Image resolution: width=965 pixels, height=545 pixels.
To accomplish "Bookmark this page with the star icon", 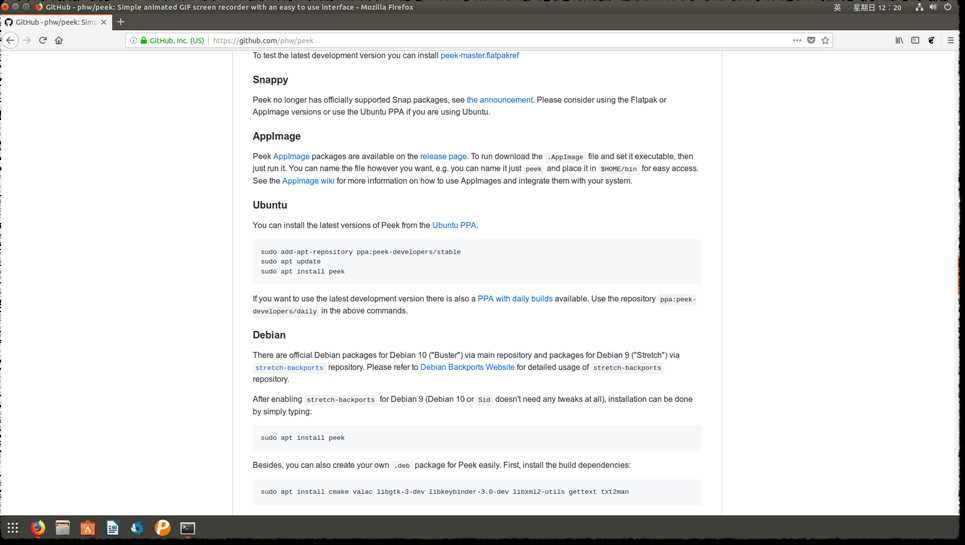I will pos(825,40).
